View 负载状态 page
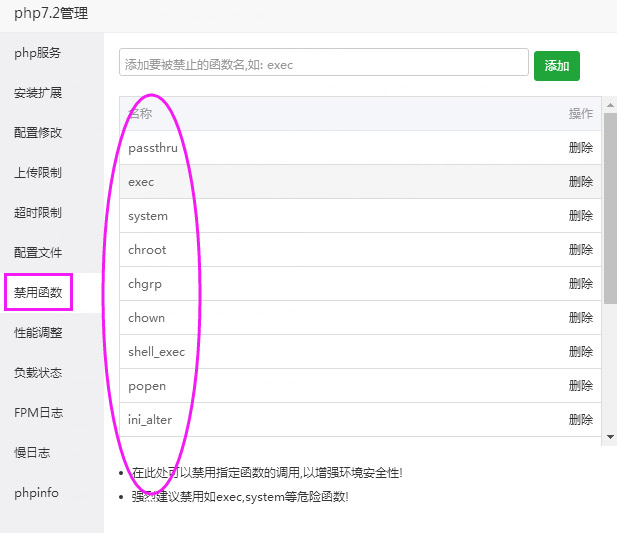The height and width of the screenshot is (533, 617). point(38,373)
